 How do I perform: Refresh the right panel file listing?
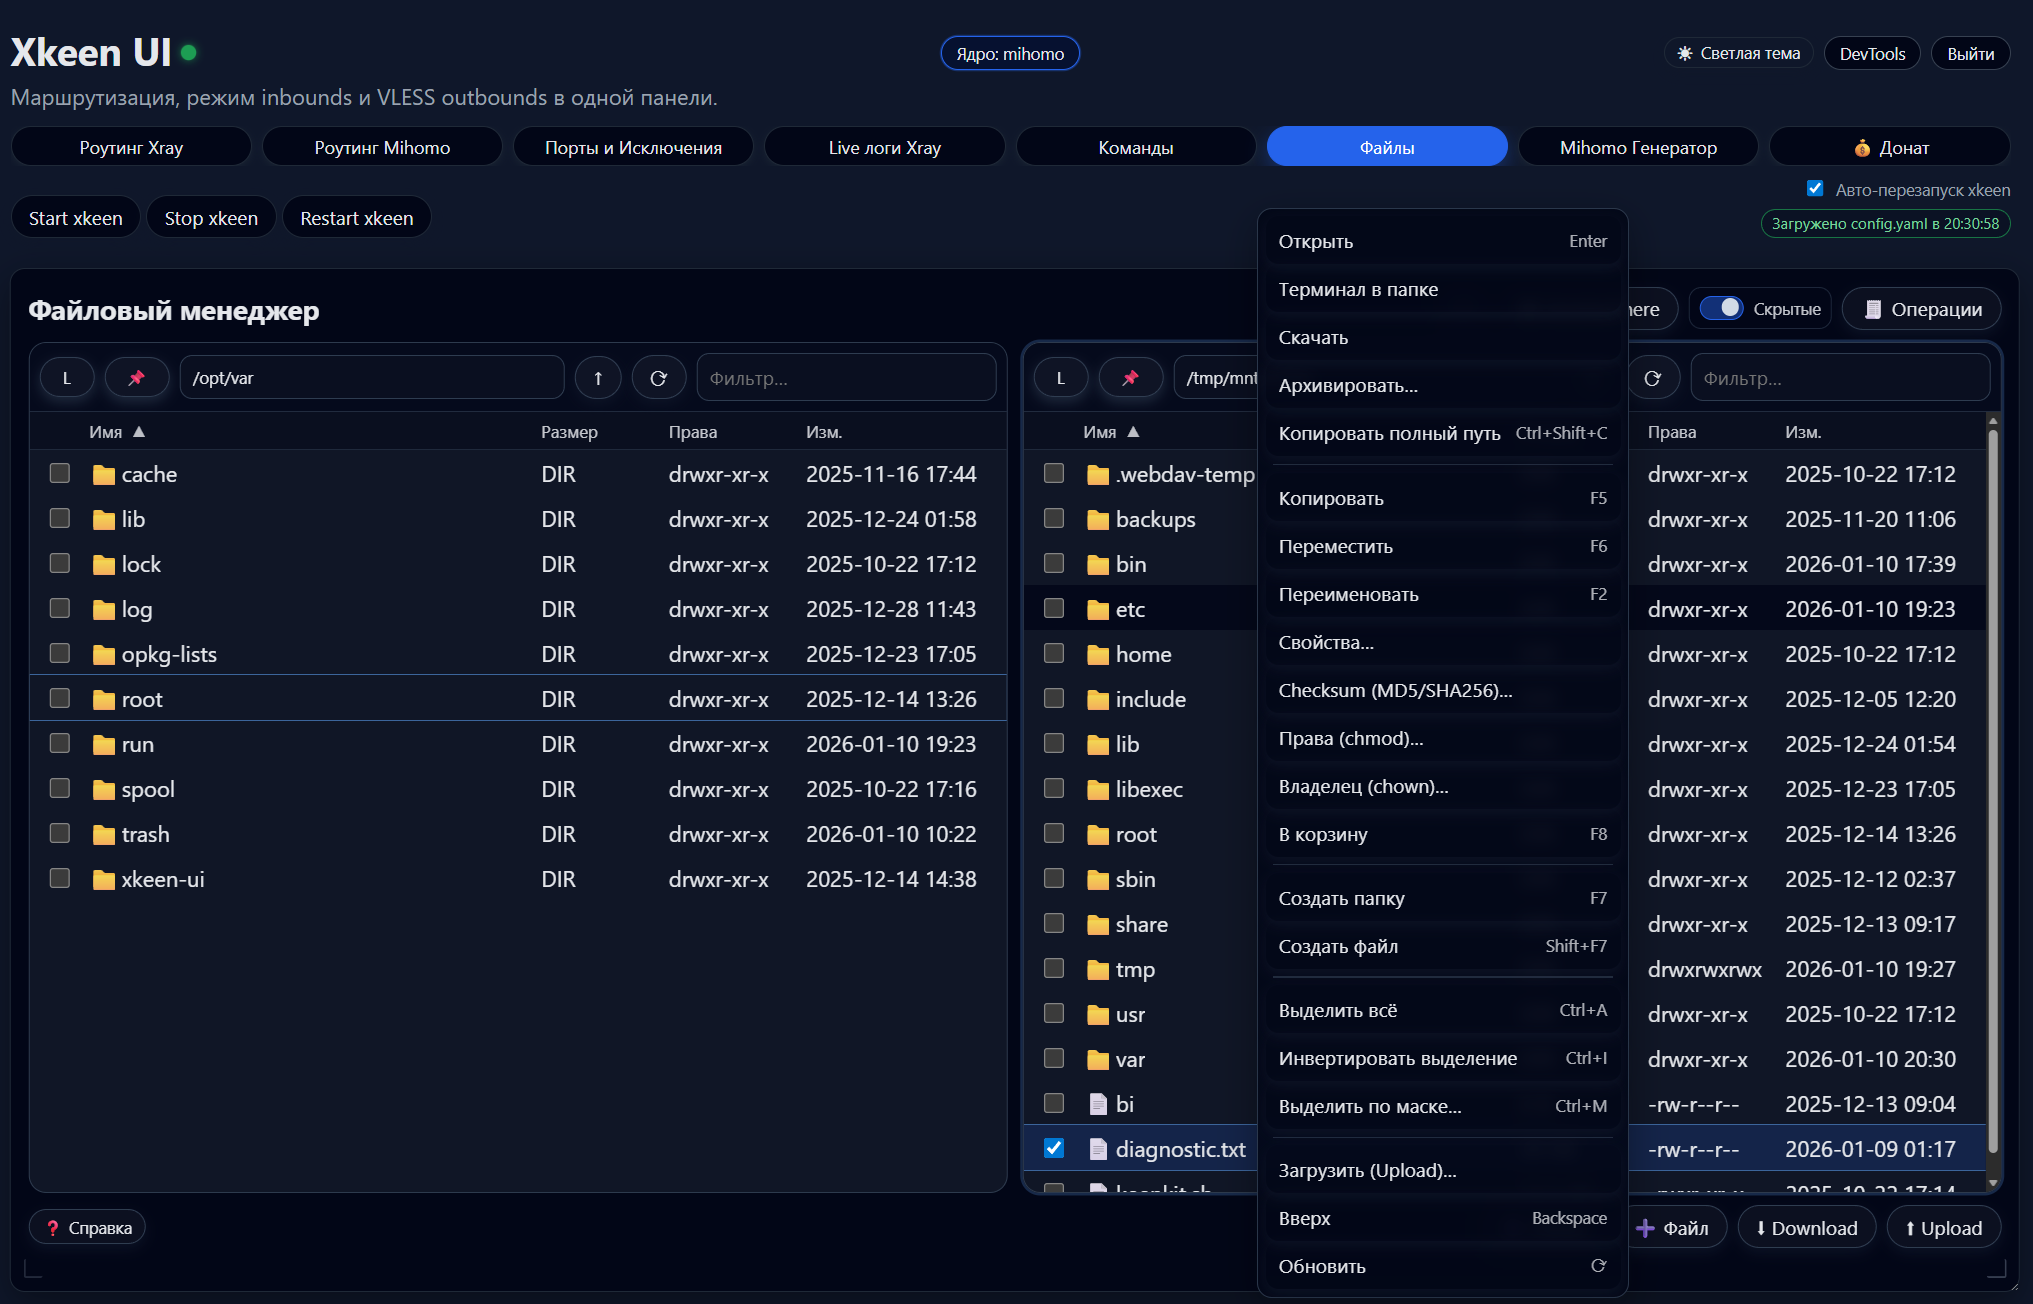point(1654,377)
